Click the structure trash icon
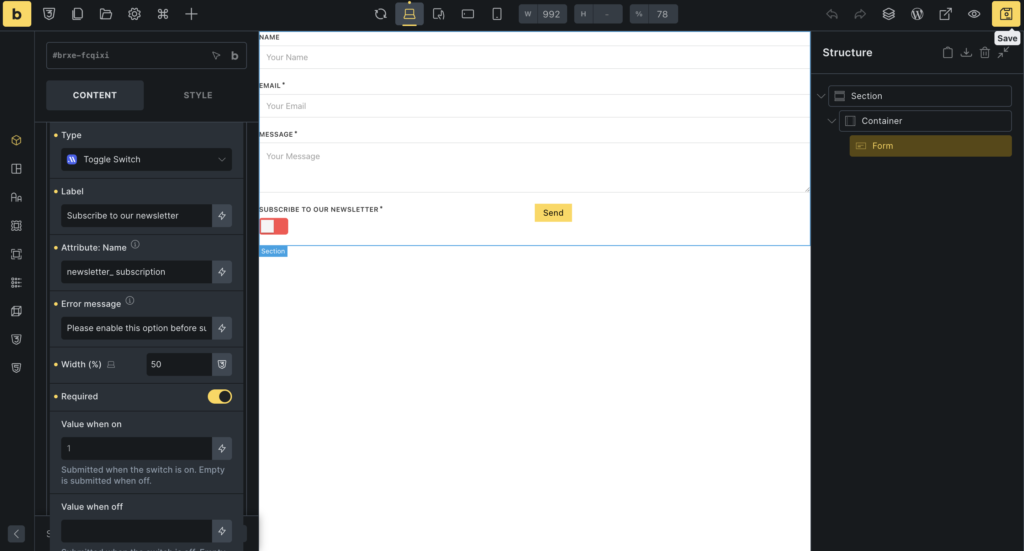 click(985, 53)
